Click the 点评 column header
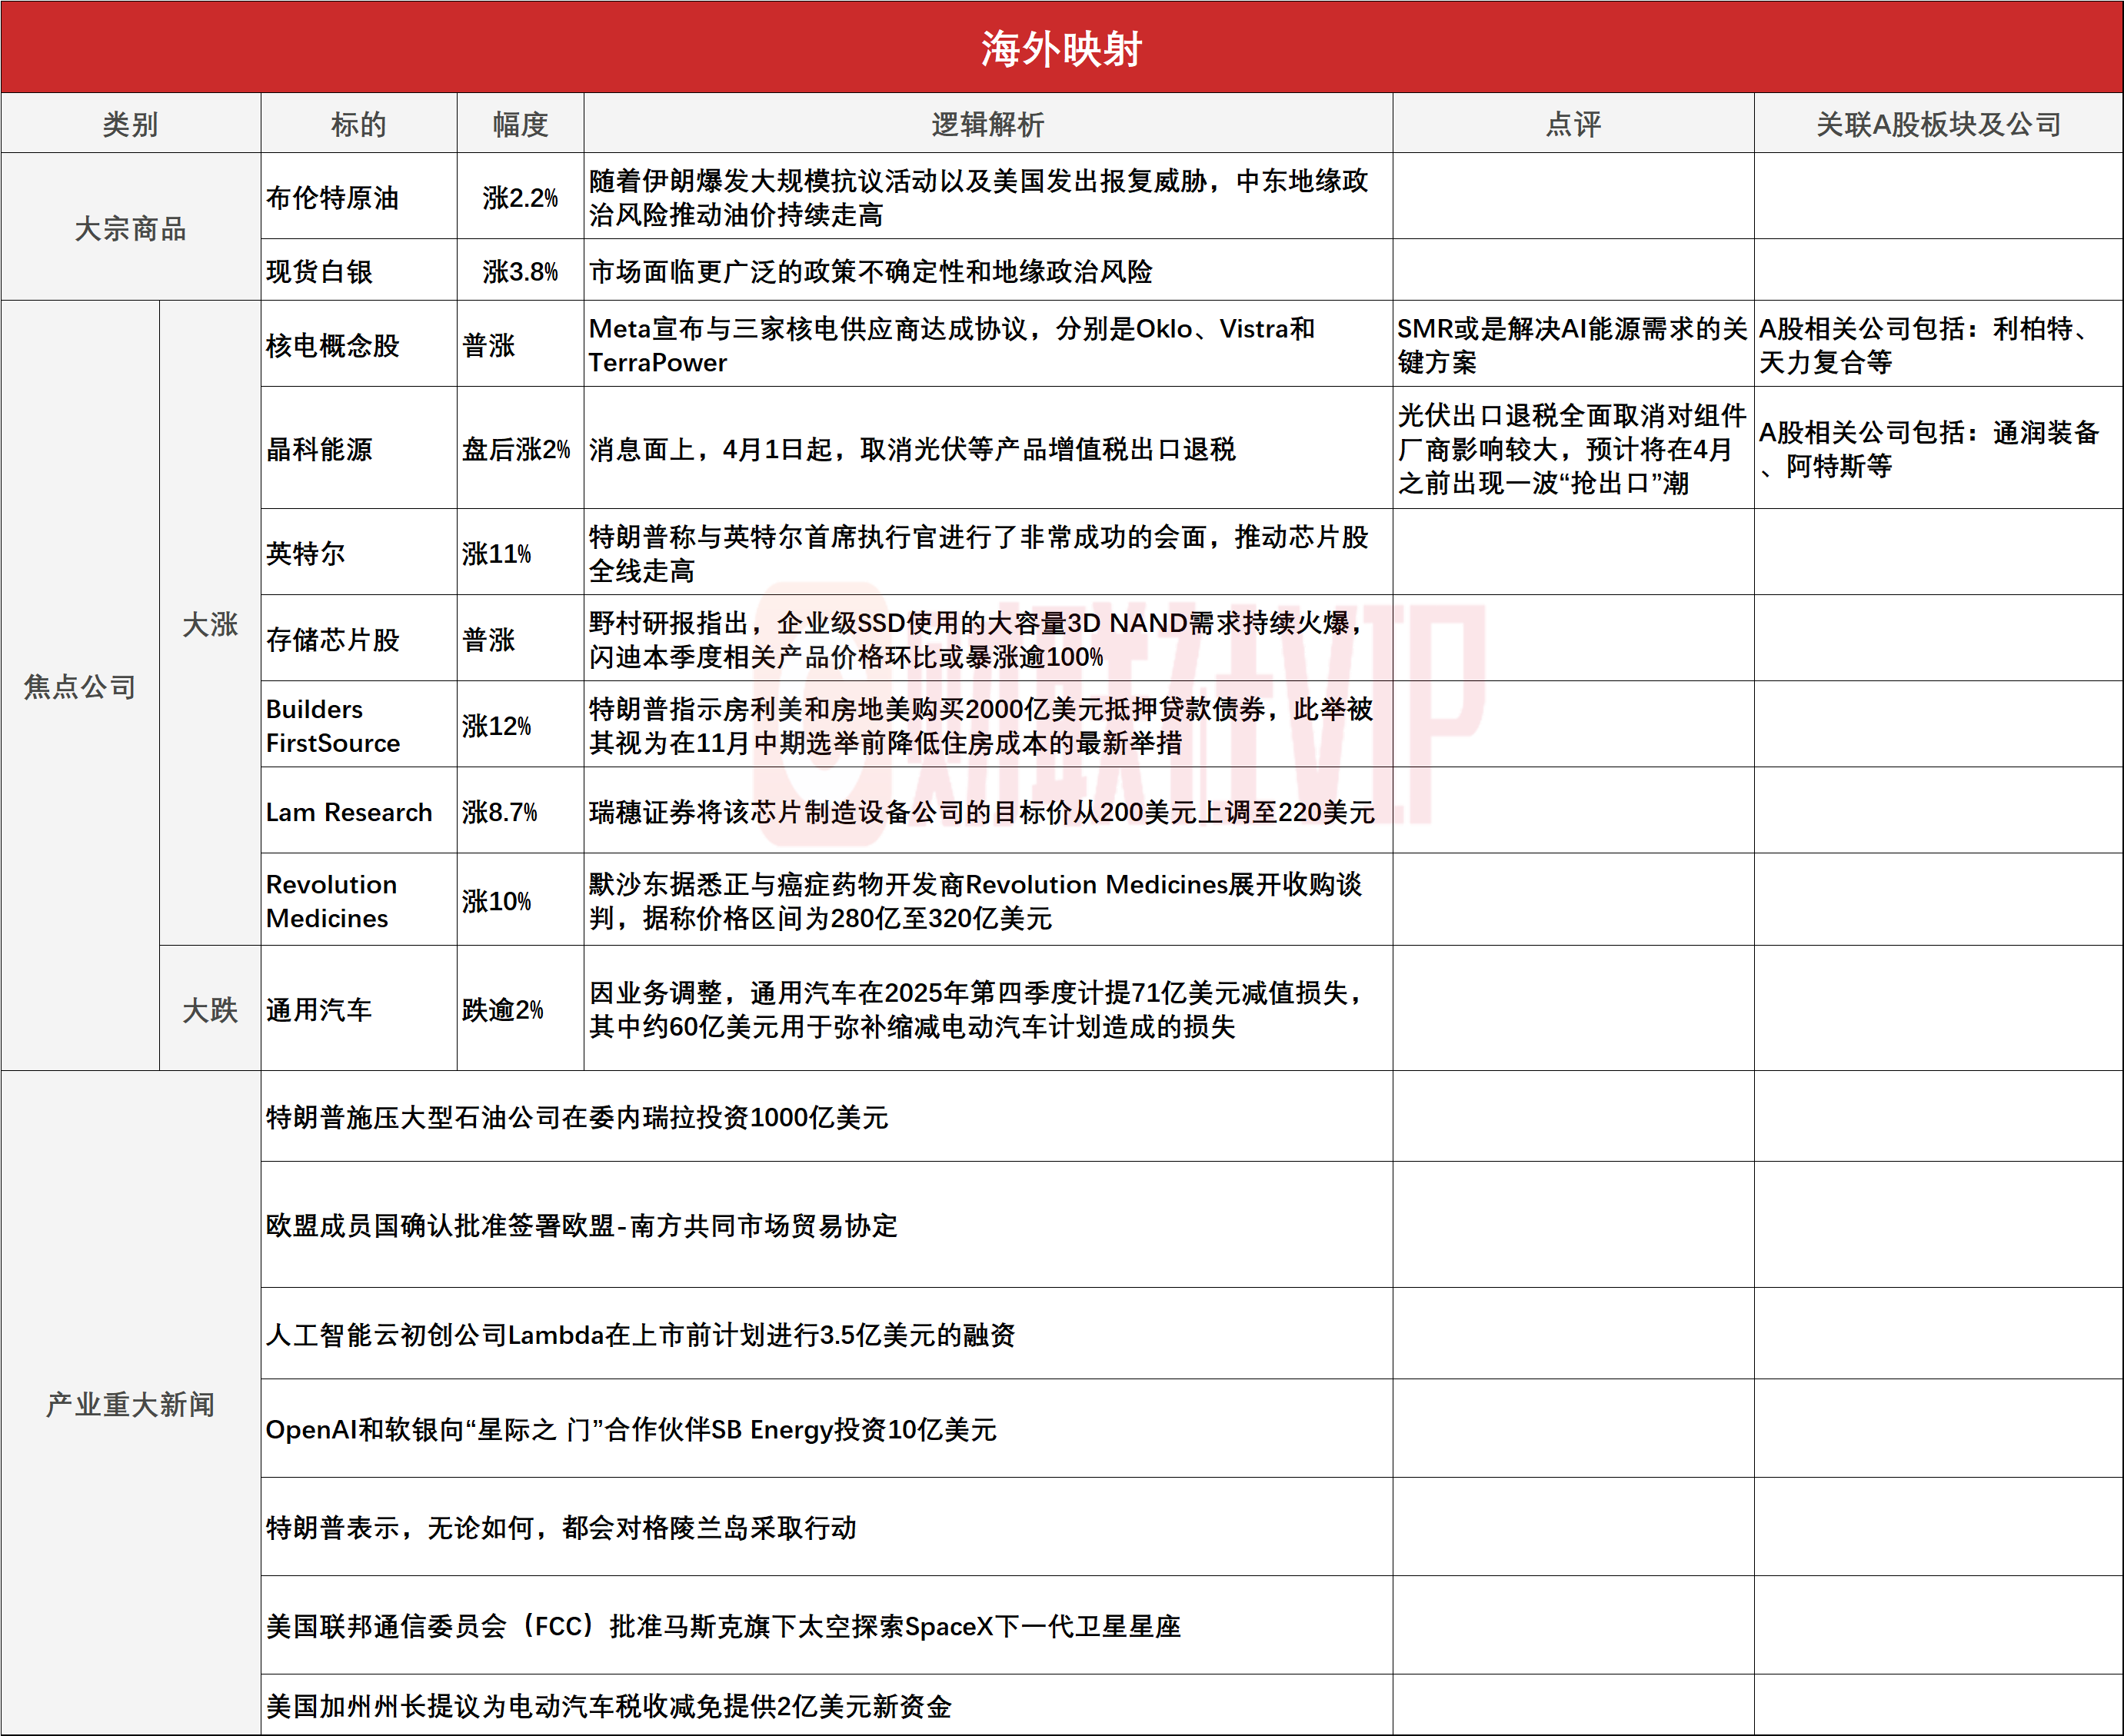Viewport: 2124px width, 1736px height. (x=1572, y=124)
